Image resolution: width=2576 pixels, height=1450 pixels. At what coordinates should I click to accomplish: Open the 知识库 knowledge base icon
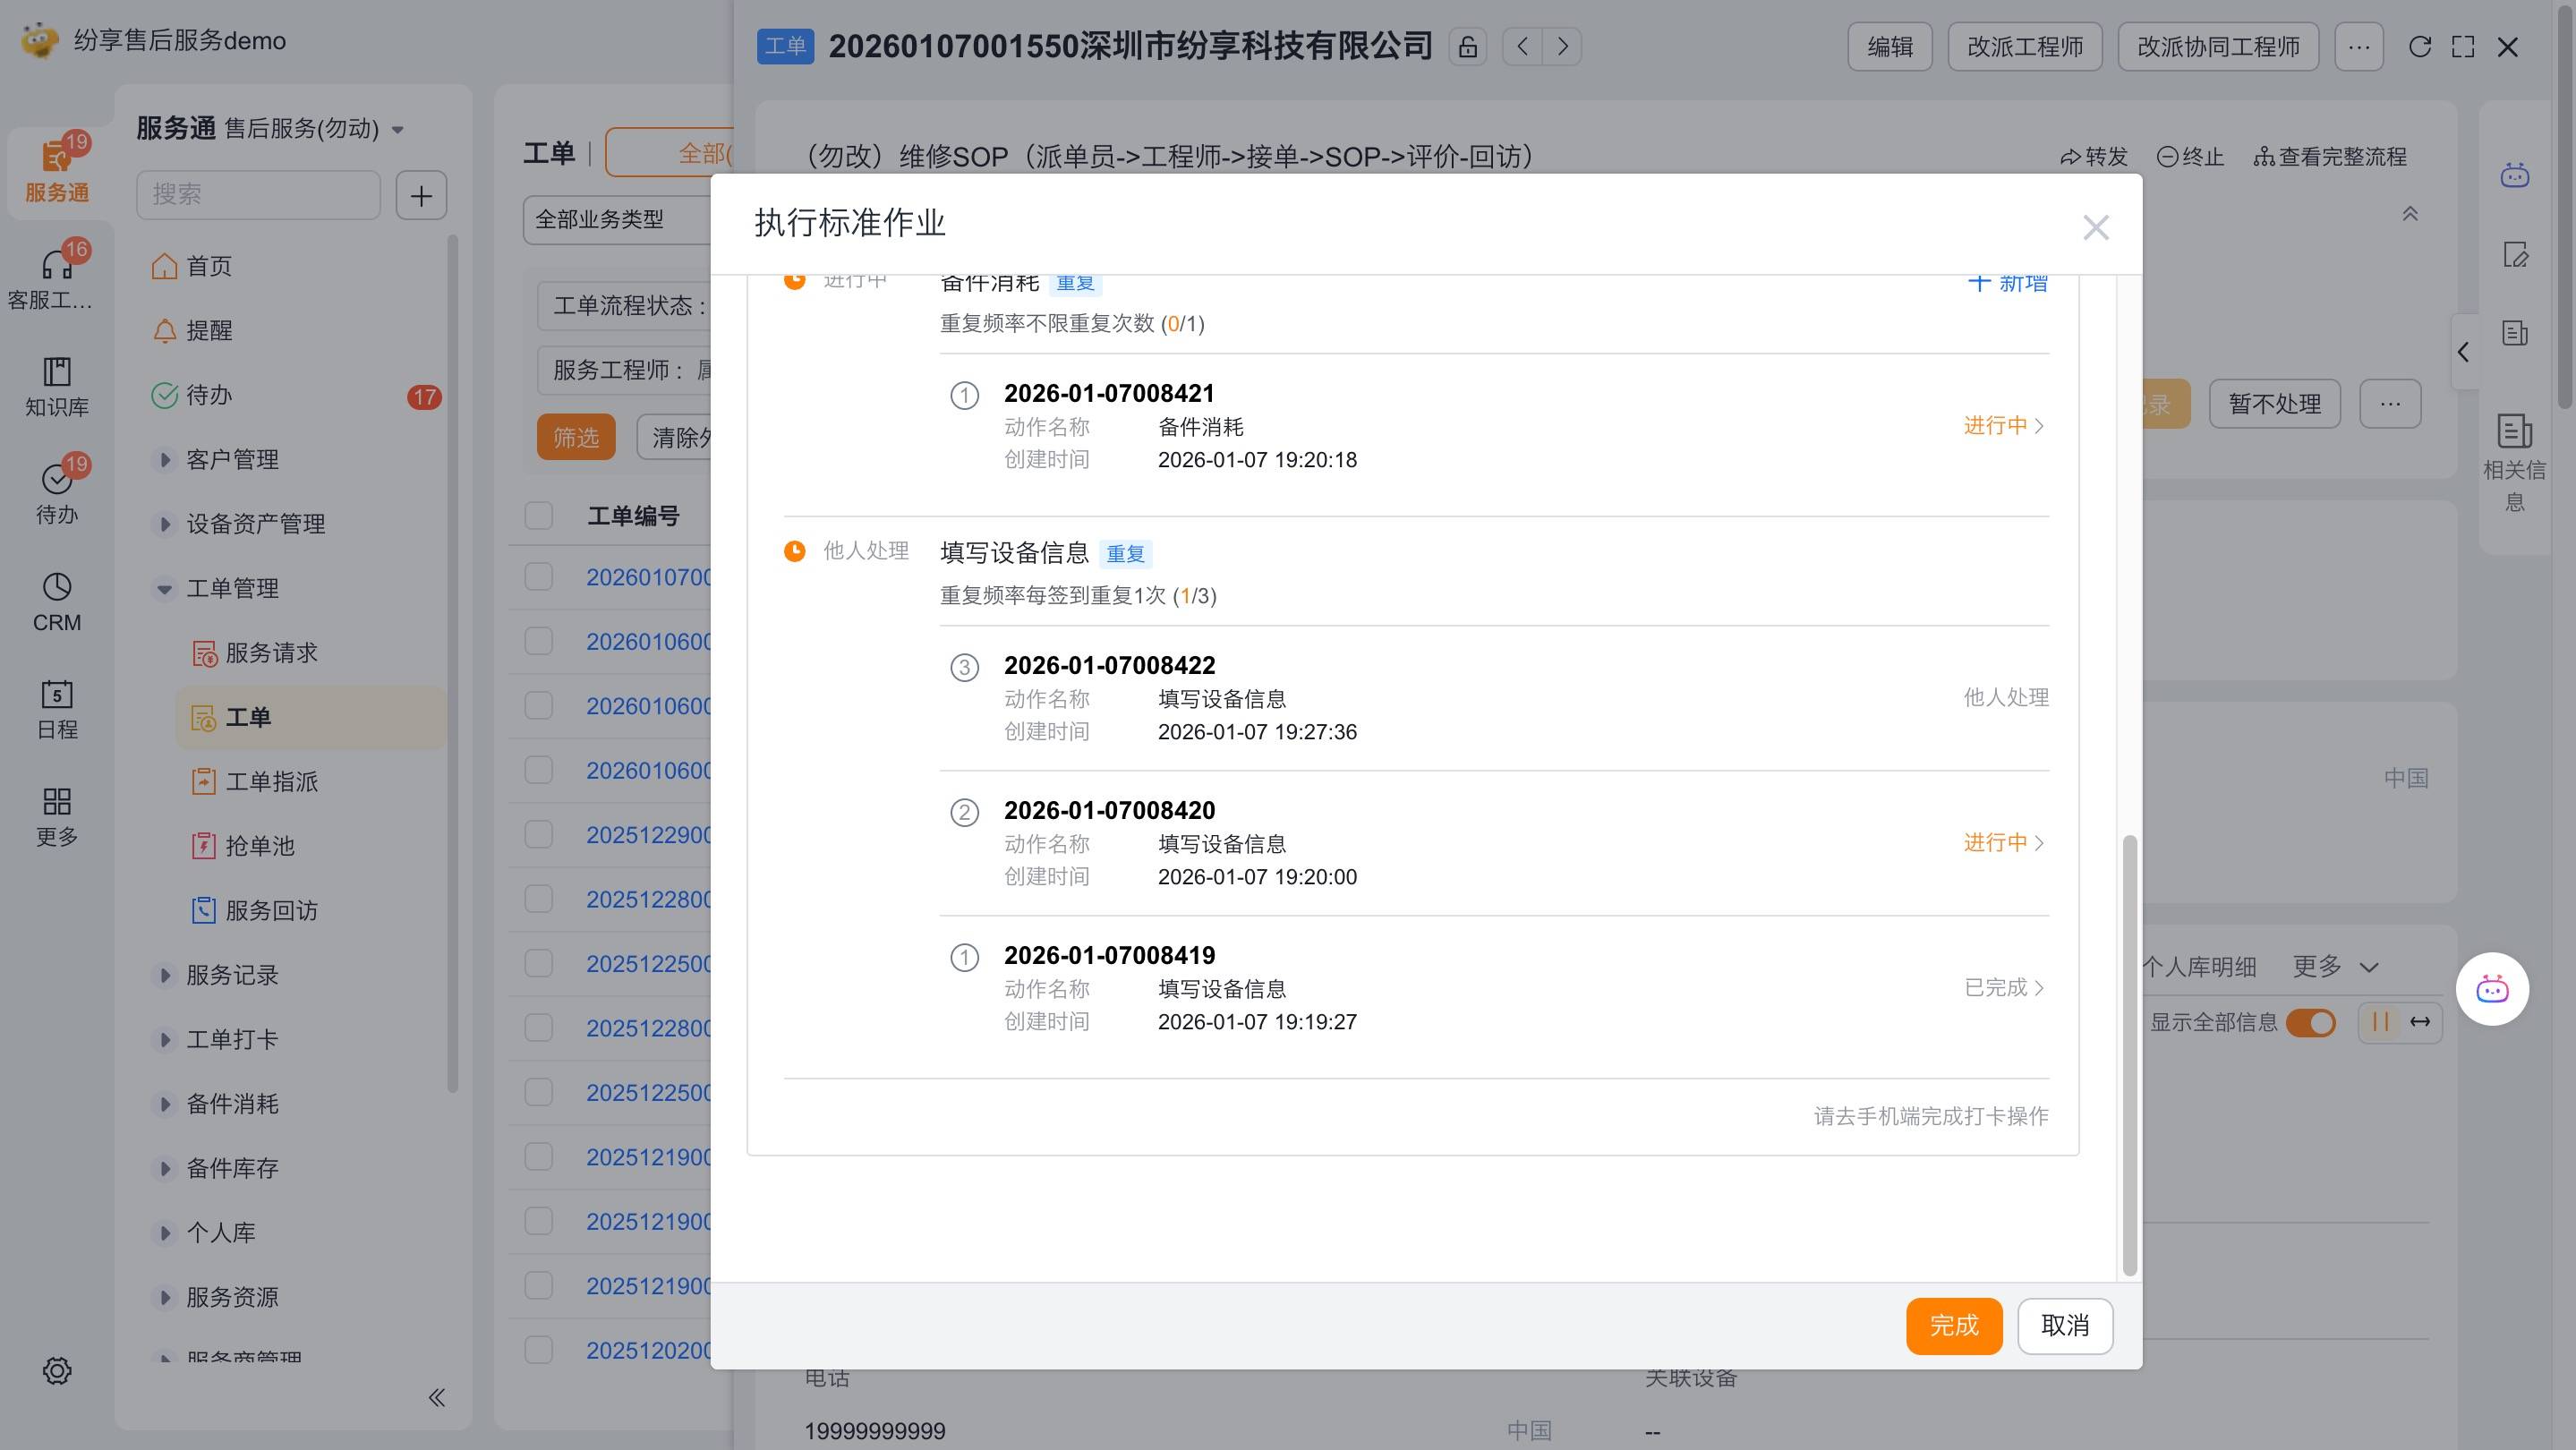coord(56,372)
